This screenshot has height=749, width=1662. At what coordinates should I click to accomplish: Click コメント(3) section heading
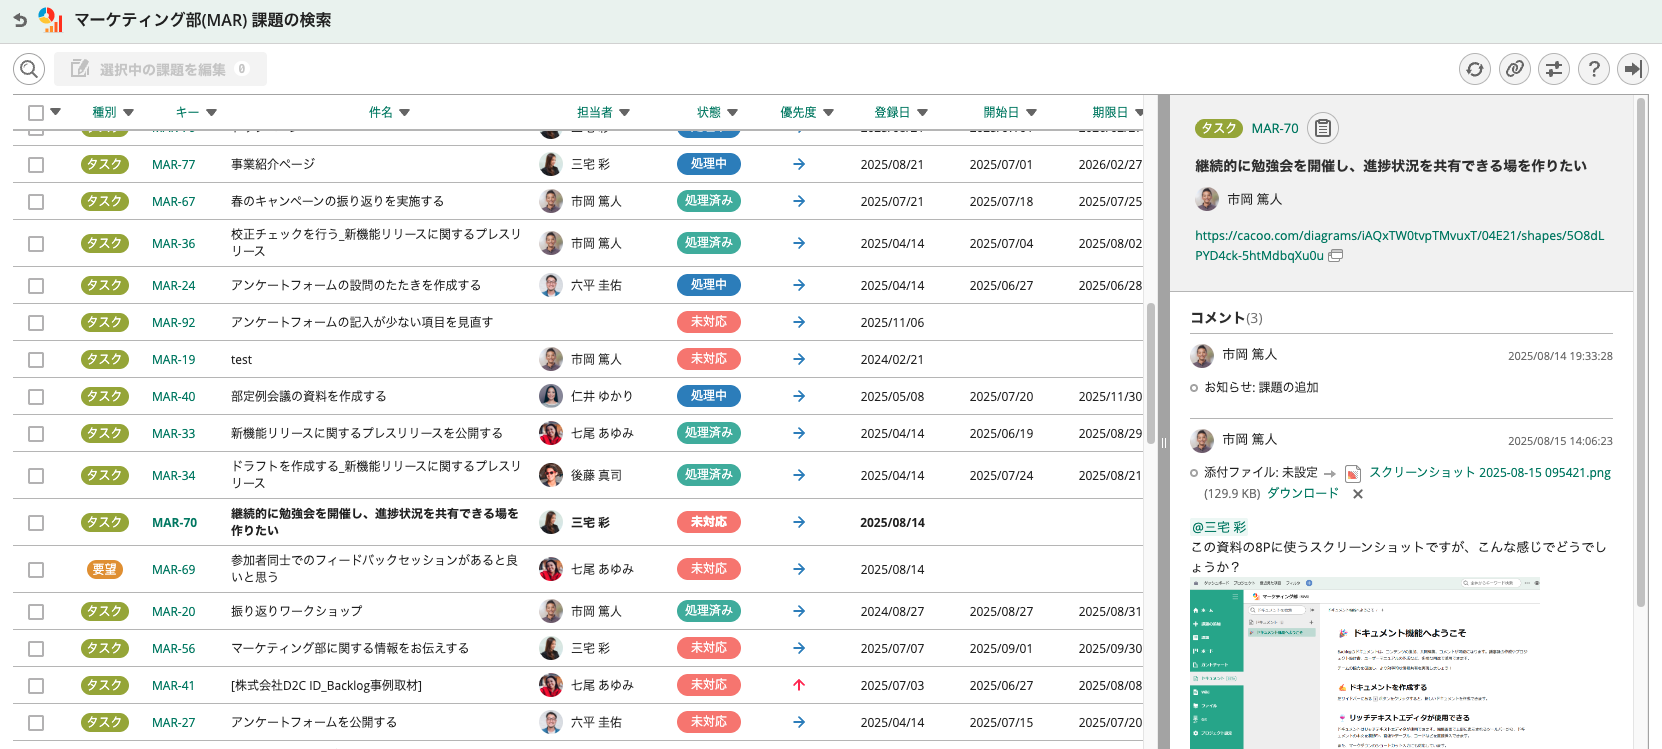coord(1226,317)
